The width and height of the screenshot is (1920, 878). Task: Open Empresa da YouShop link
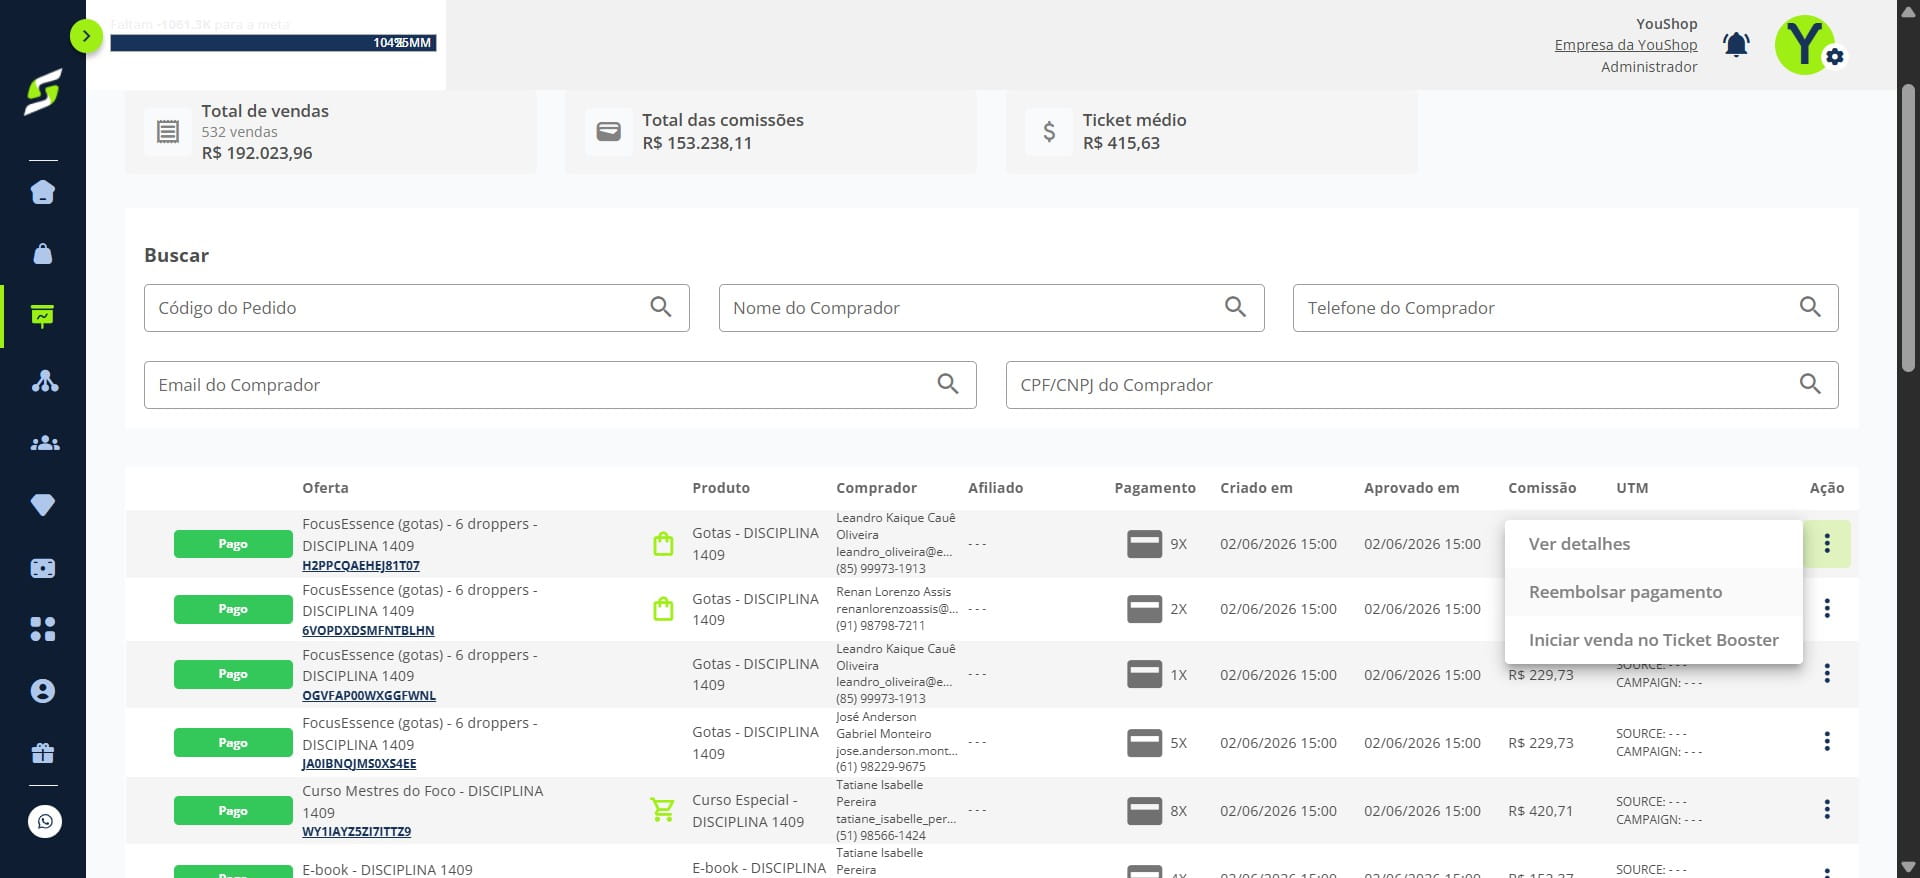[1626, 45]
